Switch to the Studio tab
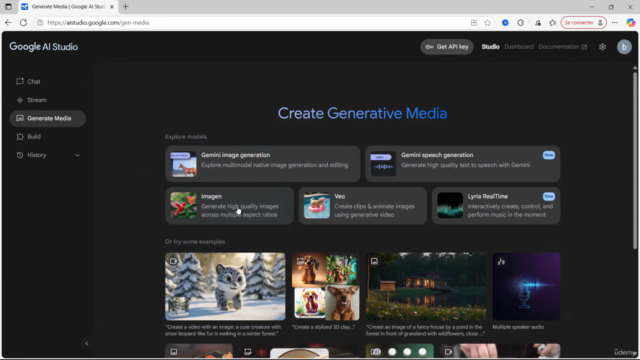Screen dimensions: 640x360 click(x=490, y=47)
